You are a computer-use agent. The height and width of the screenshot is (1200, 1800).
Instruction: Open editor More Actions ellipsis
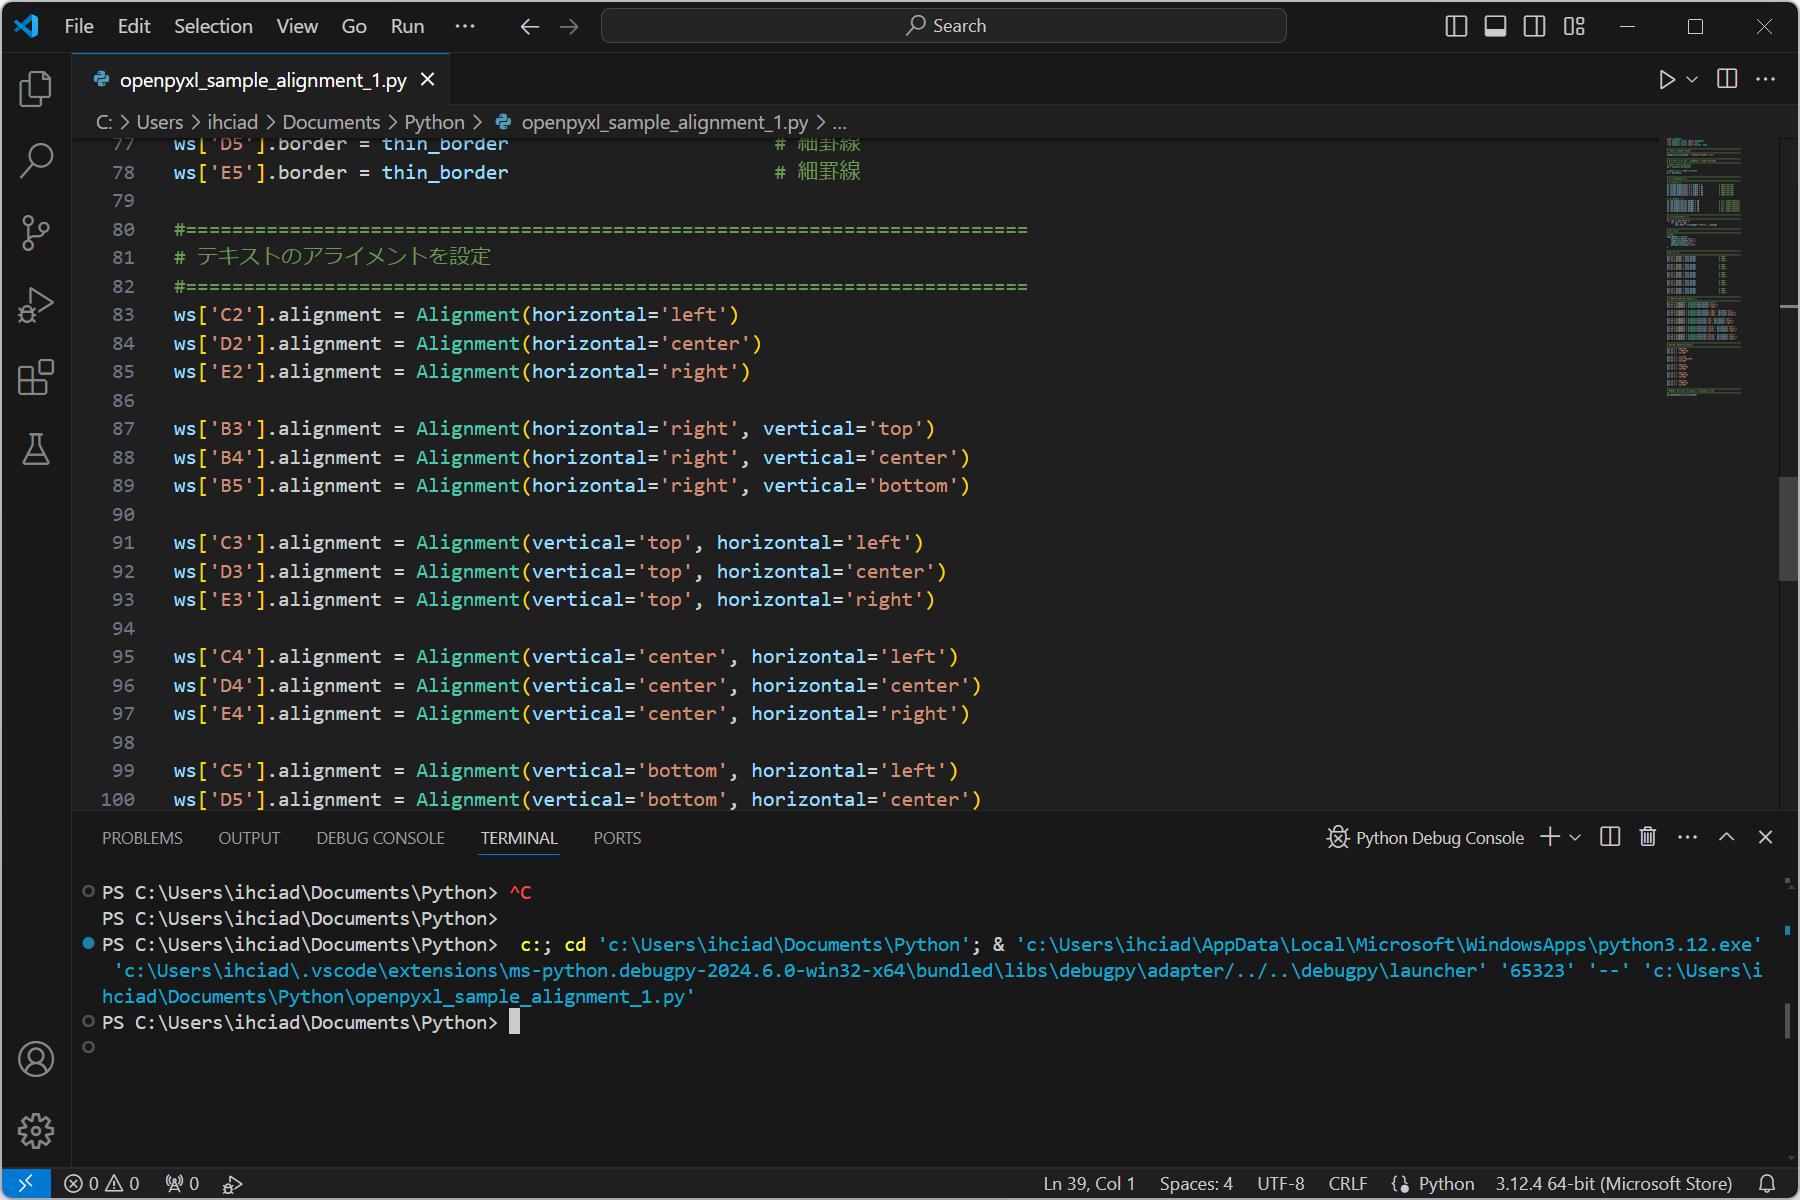coord(1766,79)
